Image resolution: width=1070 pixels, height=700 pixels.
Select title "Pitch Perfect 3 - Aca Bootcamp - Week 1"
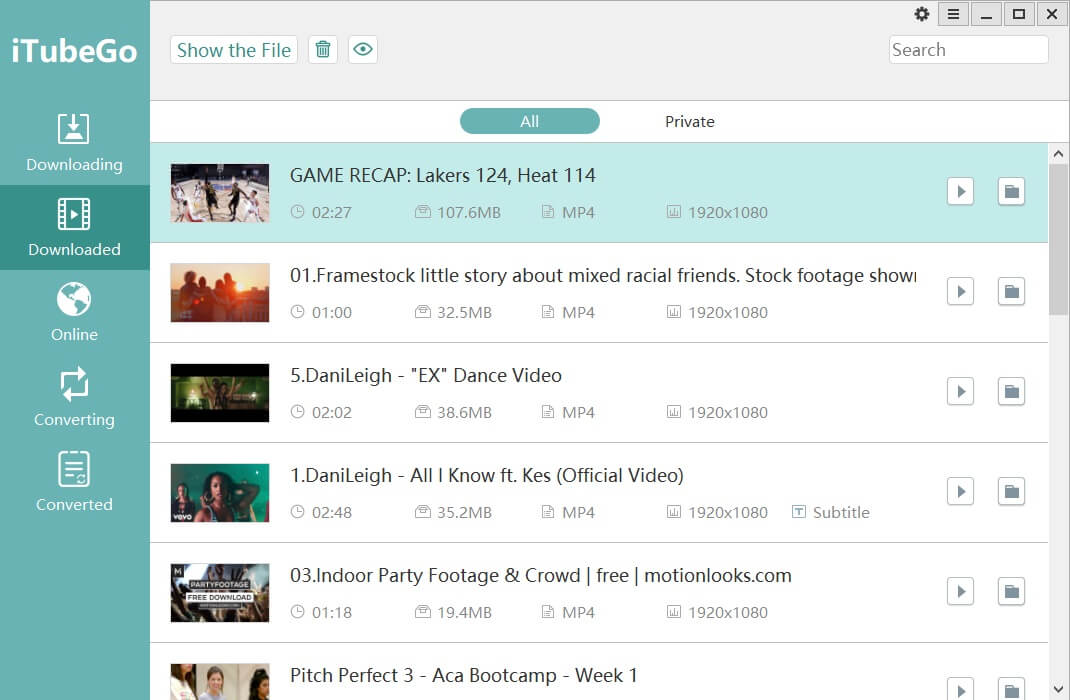[464, 675]
